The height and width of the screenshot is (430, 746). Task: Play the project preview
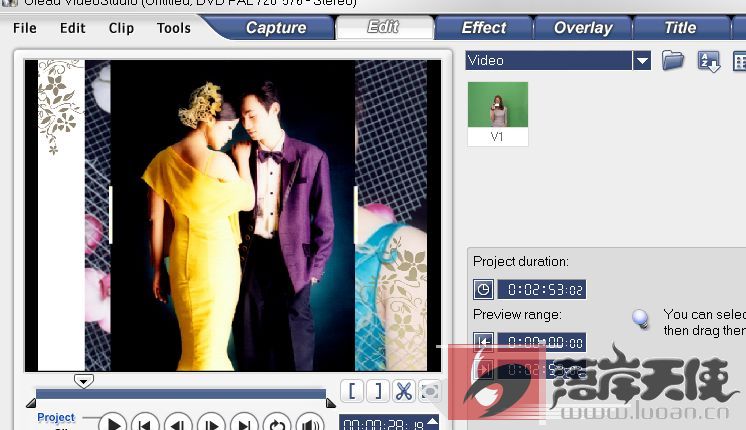(x=113, y=423)
